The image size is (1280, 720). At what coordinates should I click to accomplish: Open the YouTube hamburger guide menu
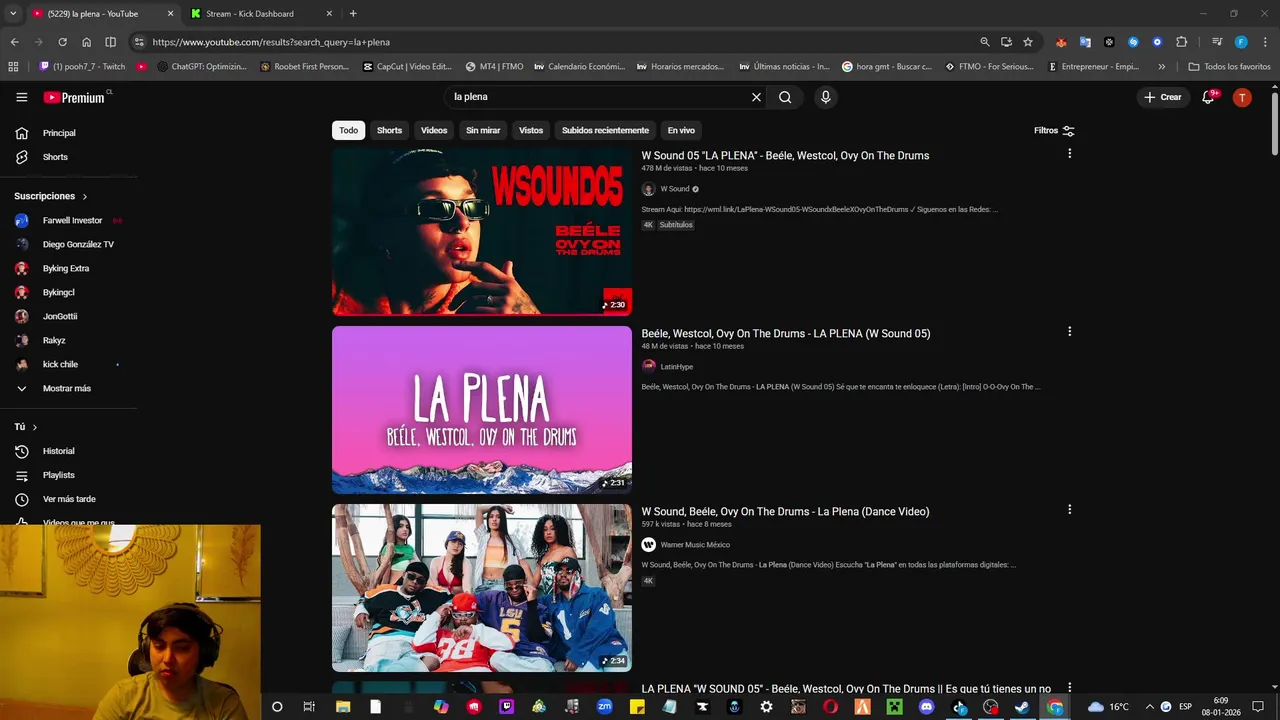click(21, 97)
